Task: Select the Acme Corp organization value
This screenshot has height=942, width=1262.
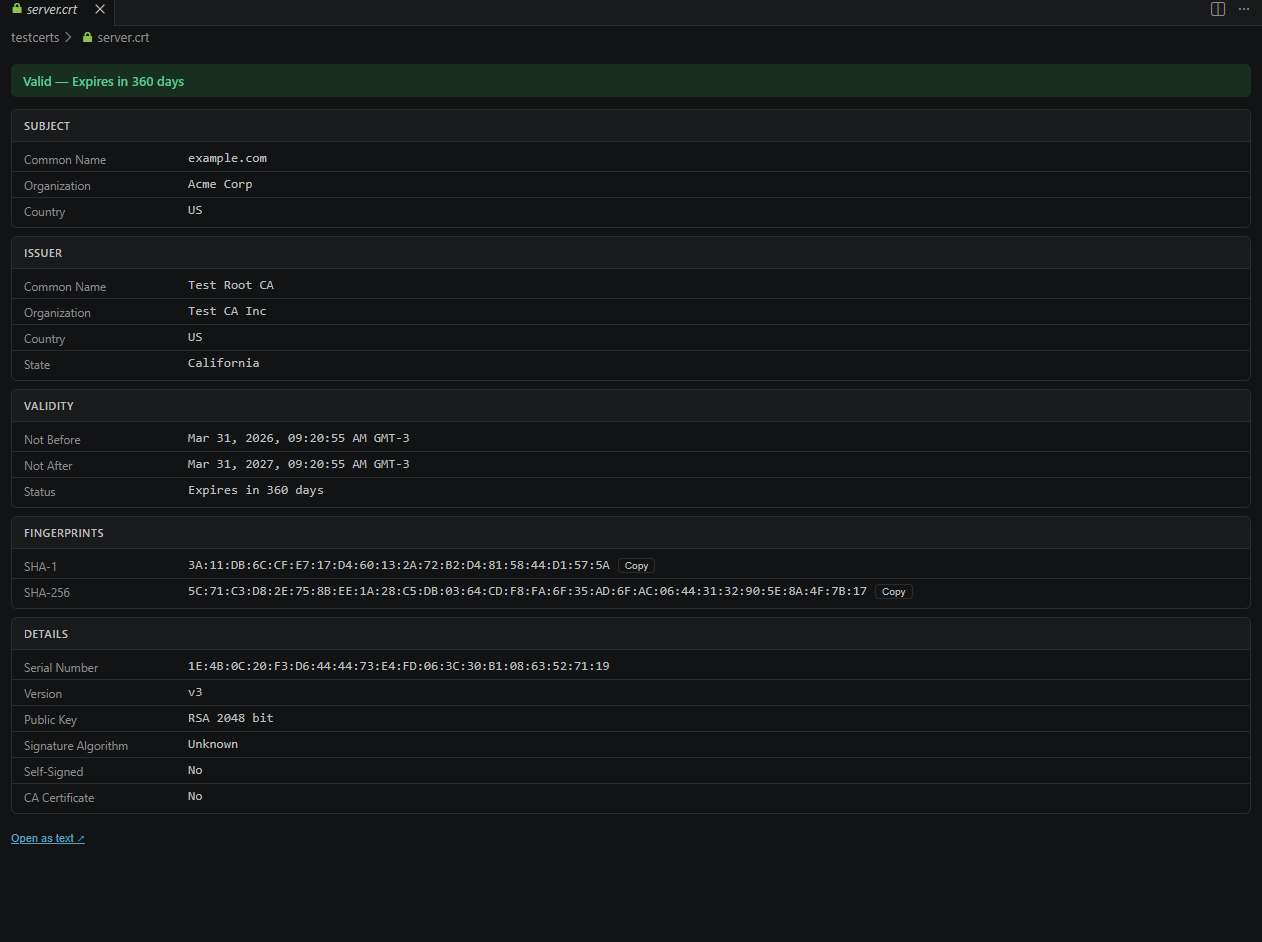Action: [x=220, y=184]
